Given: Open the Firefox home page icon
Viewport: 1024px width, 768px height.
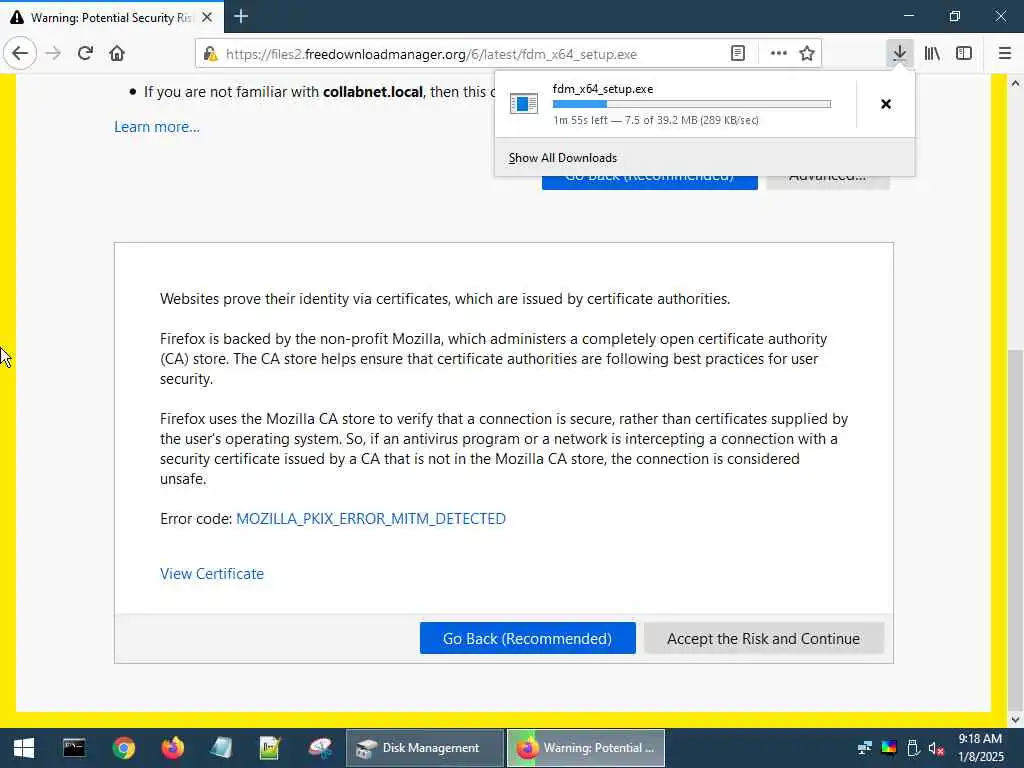Looking at the screenshot, I should pyautogui.click(x=117, y=54).
